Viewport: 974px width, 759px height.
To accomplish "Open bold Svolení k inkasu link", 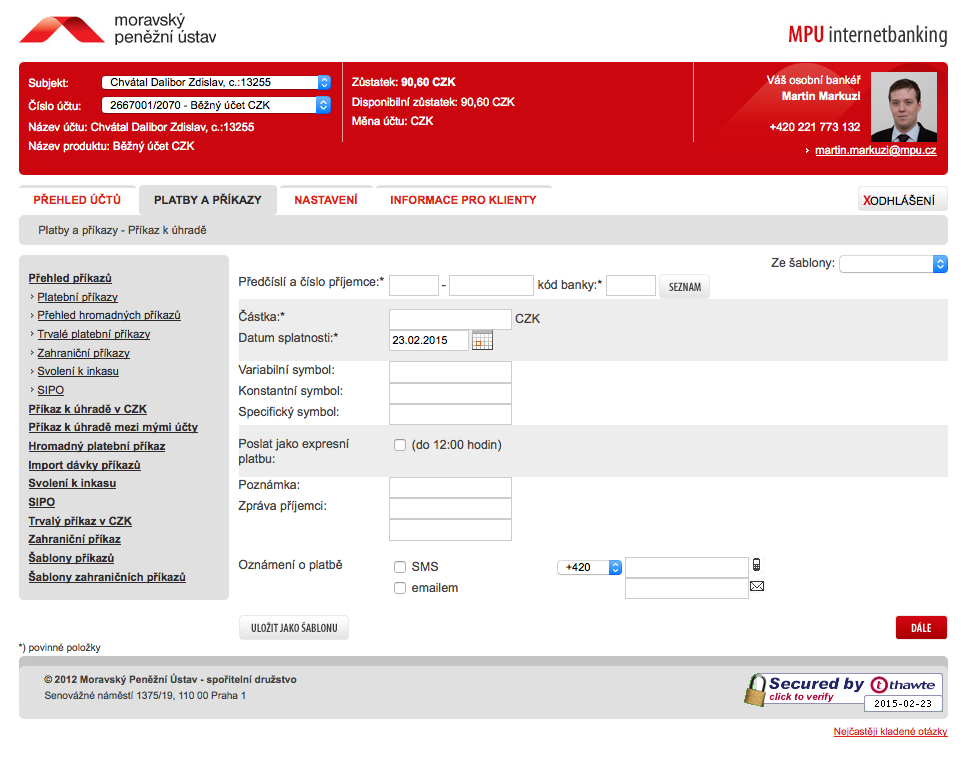I will coord(72,483).
